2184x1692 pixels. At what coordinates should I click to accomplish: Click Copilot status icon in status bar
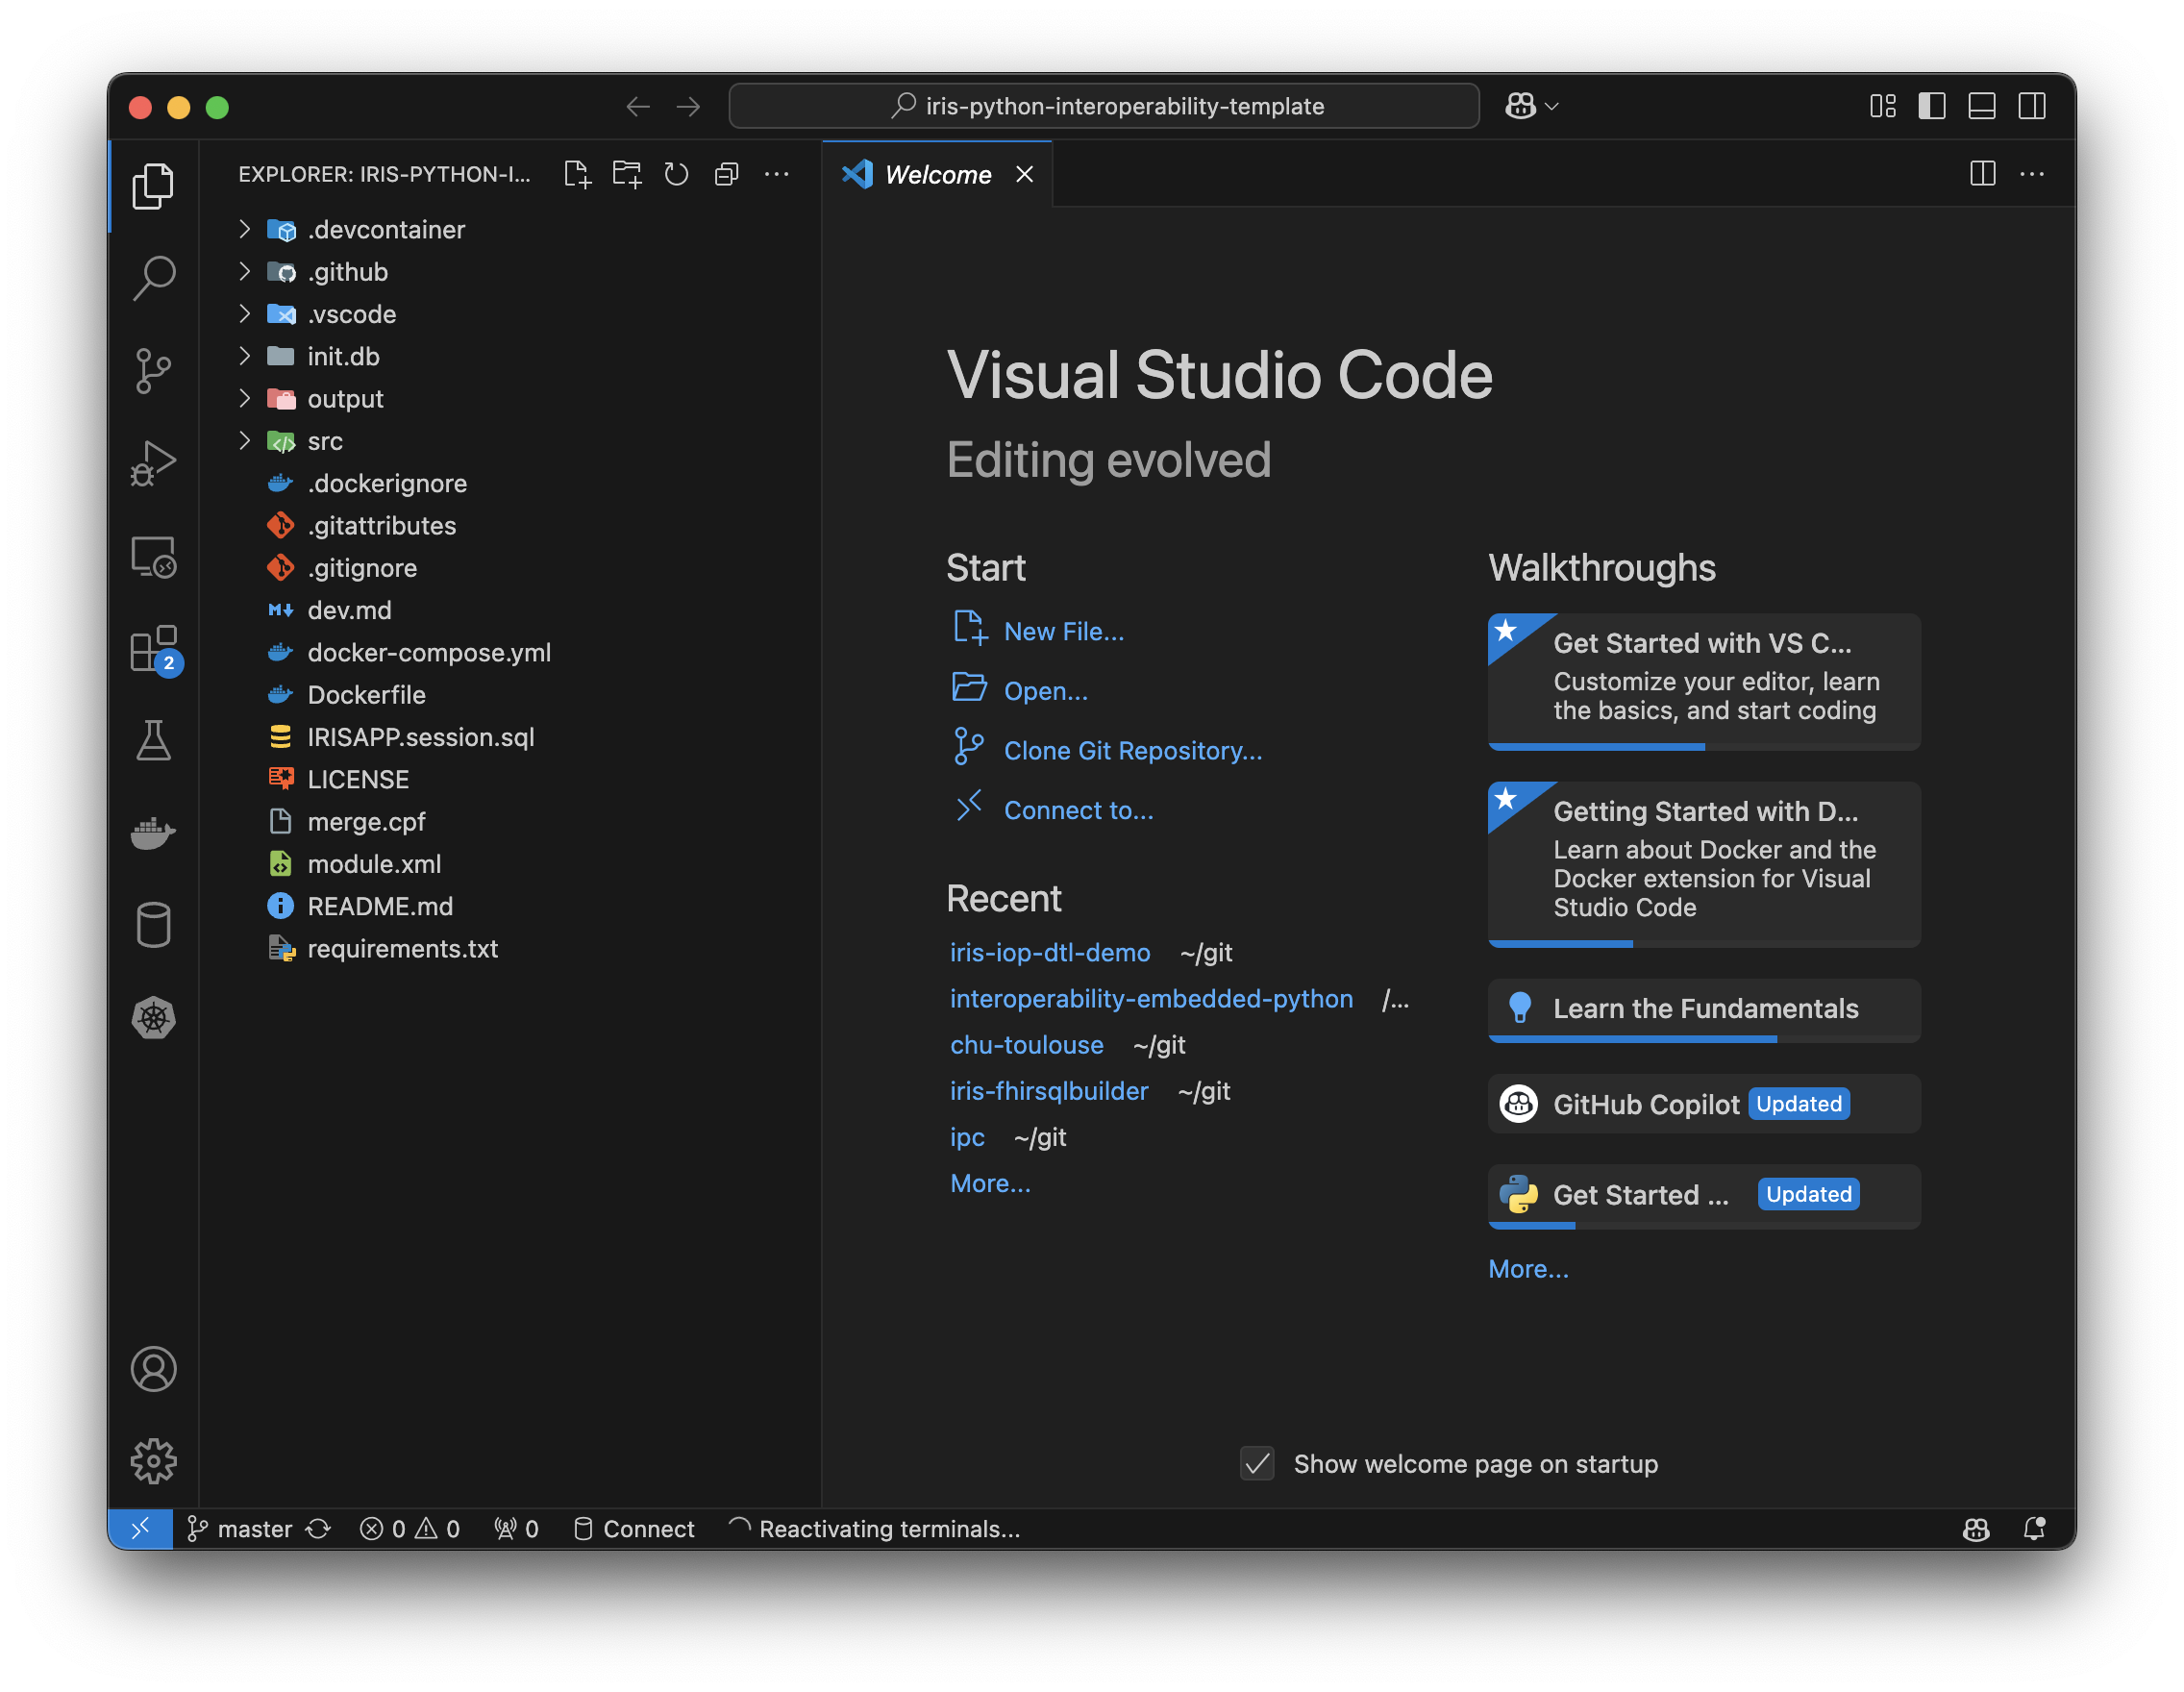tap(1976, 1528)
